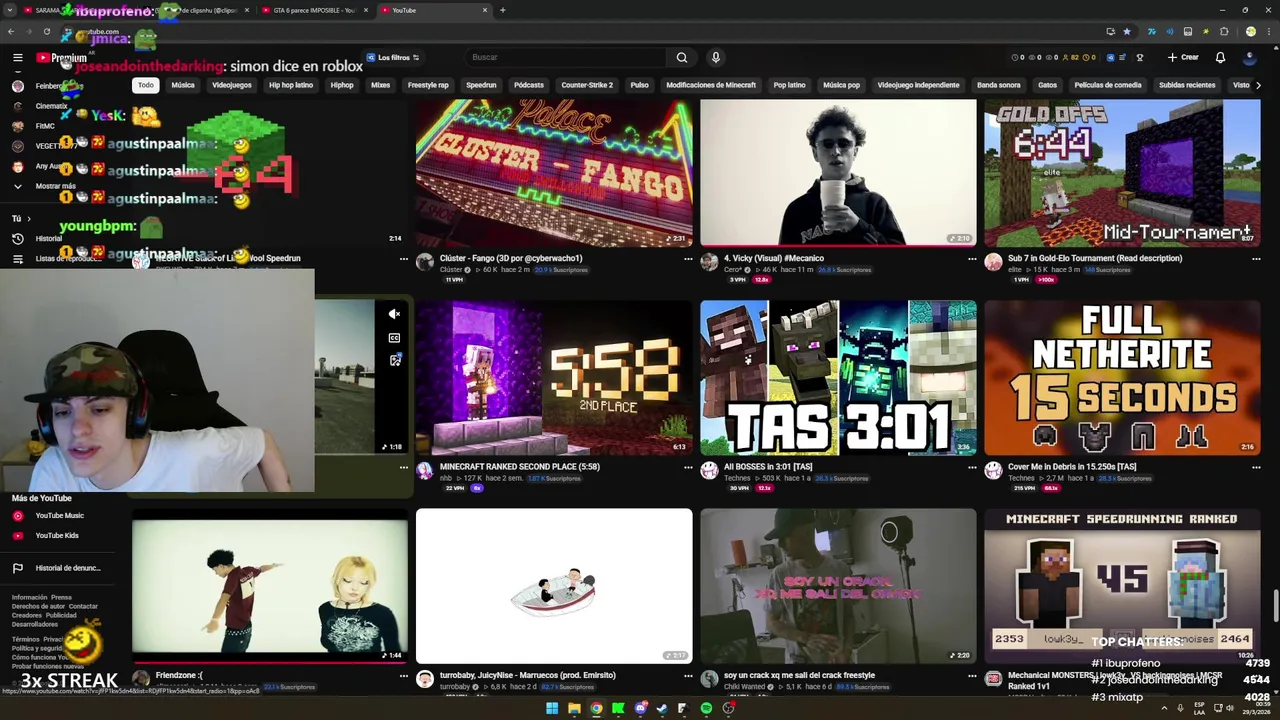Open the Clúster - Fango video thumbnail
Screen dimensions: 1280x720
(x=553, y=171)
